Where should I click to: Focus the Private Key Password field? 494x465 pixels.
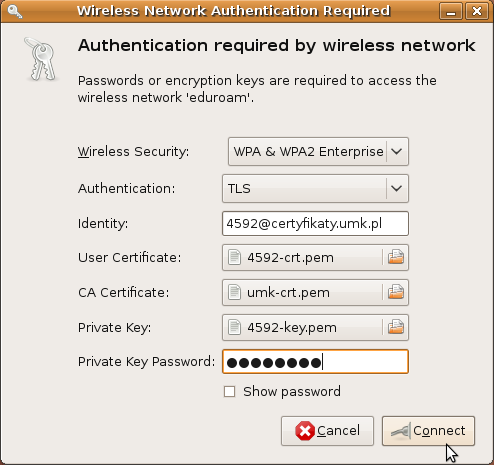[315, 362]
